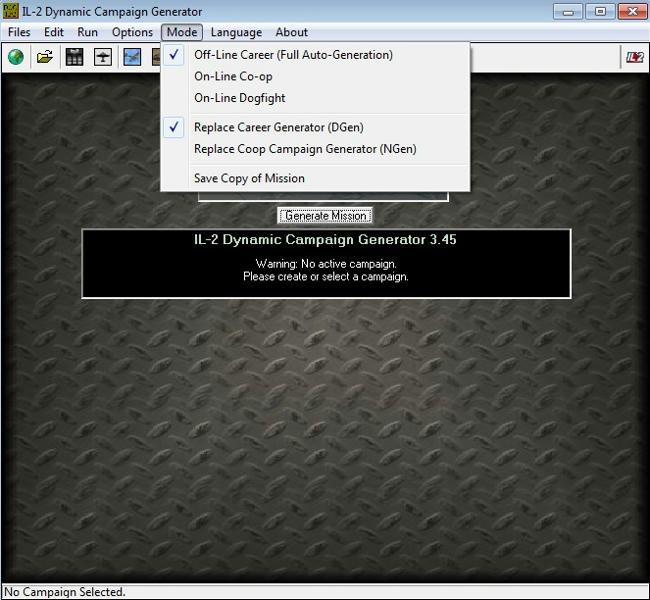Image resolution: width=650 pixels, height=600 pixels.
Task: Click the green globe toolbar icon
Action: coord(16,57)
